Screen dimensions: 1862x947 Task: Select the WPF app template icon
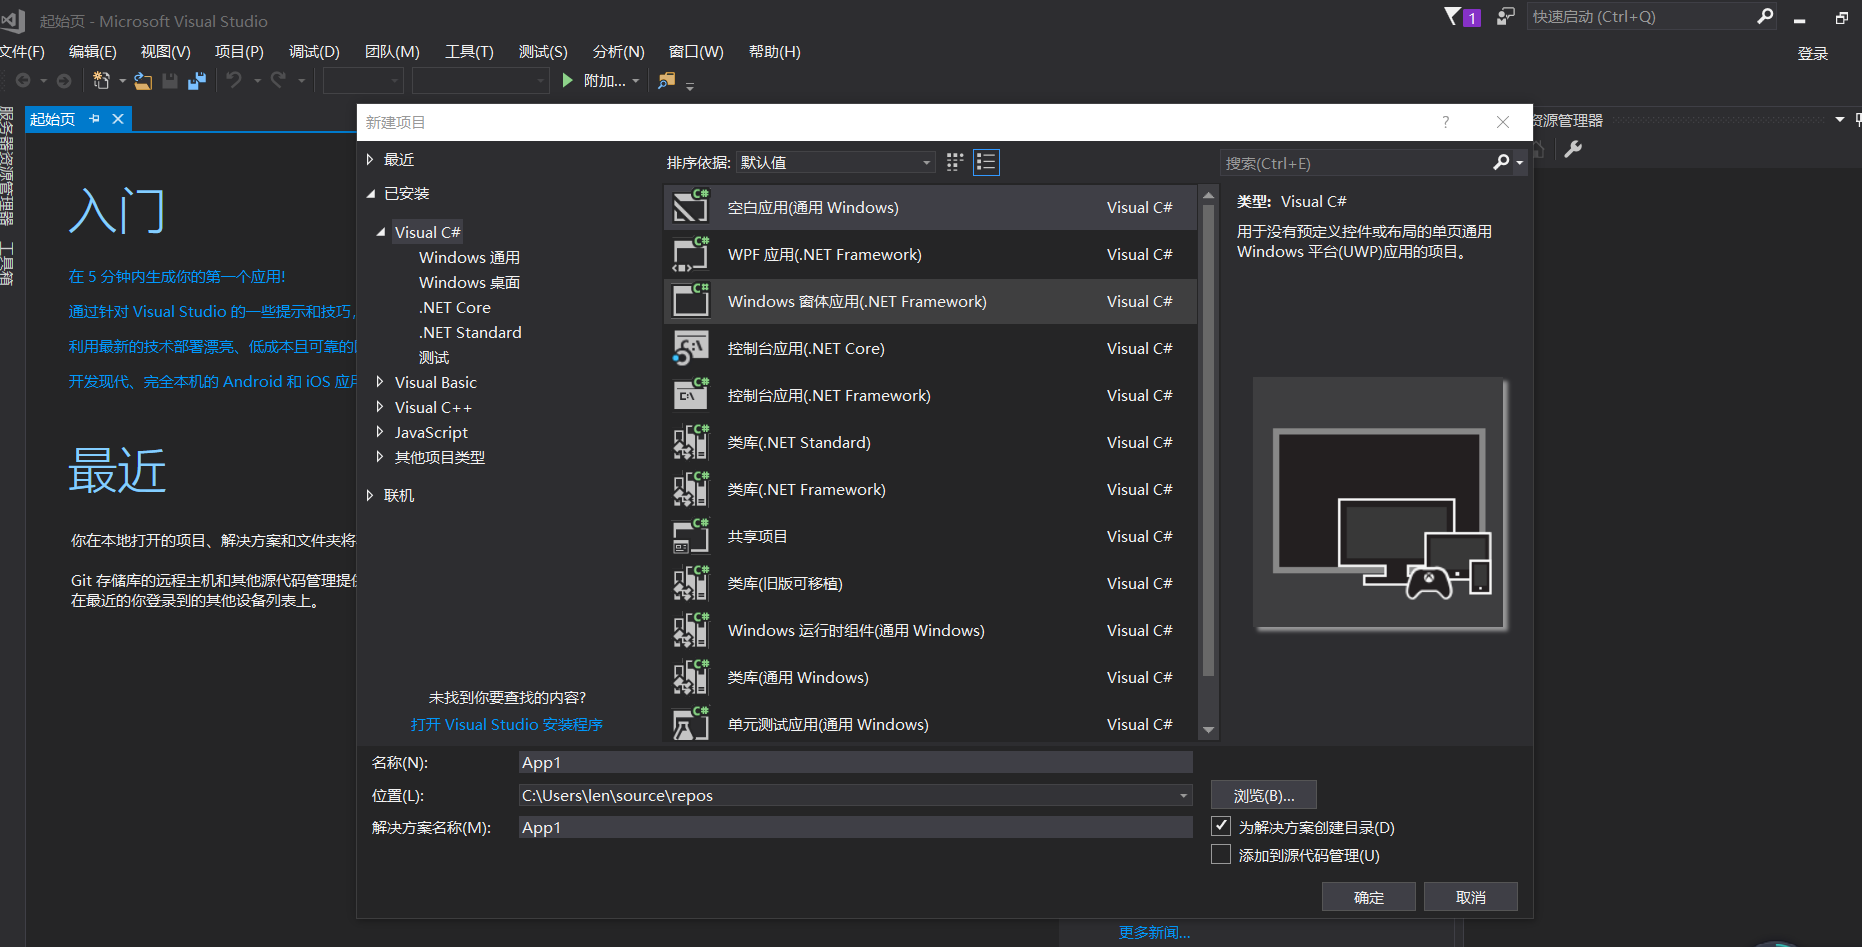pyautogui.click(x=691, y=254)
